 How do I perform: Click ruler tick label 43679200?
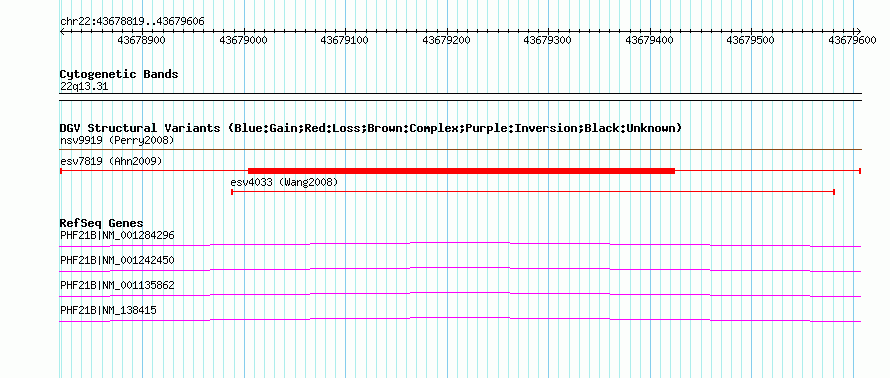click(x=446, y=41)
